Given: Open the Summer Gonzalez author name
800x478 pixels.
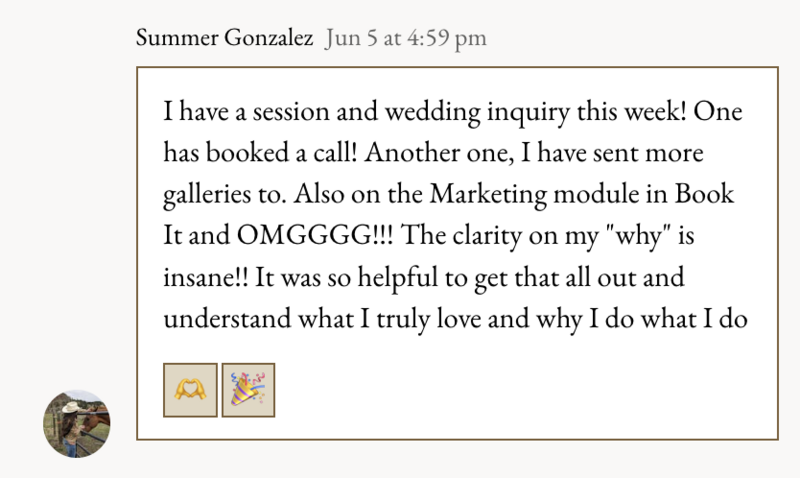Looking at the screenshot, I should click(x=224, y=39).
